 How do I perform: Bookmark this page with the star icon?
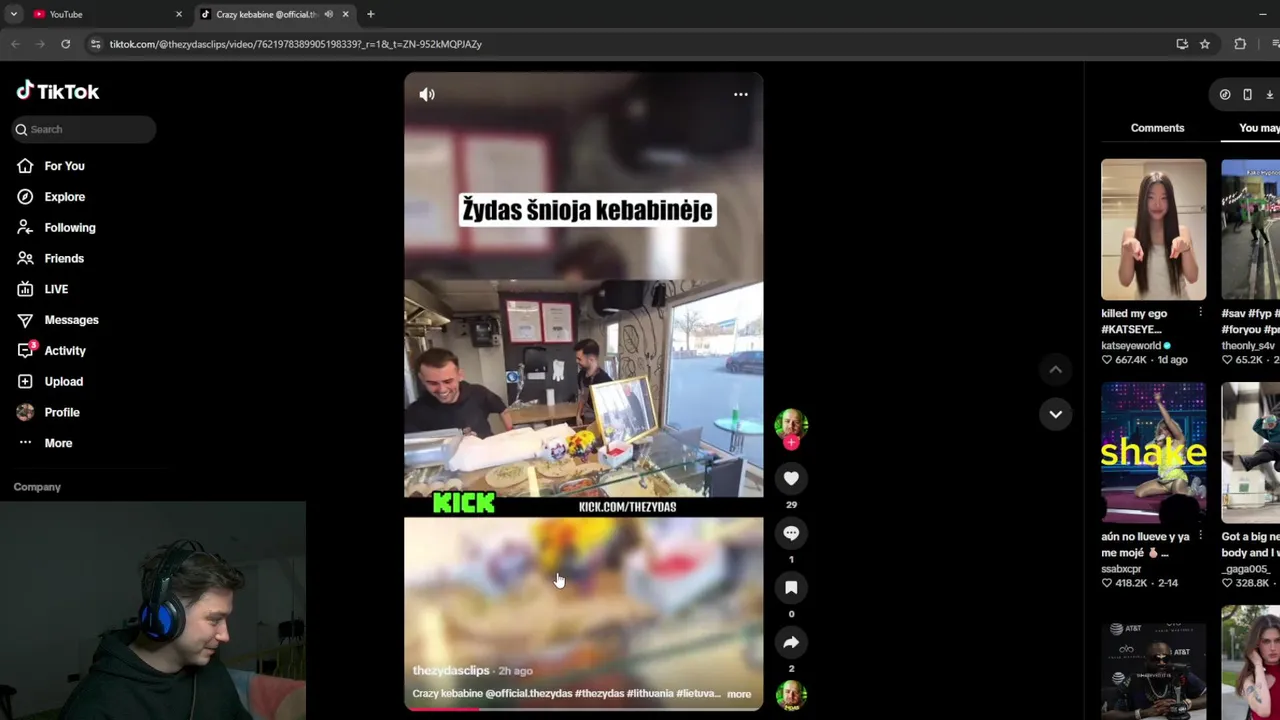click(x=1205, y=44)
